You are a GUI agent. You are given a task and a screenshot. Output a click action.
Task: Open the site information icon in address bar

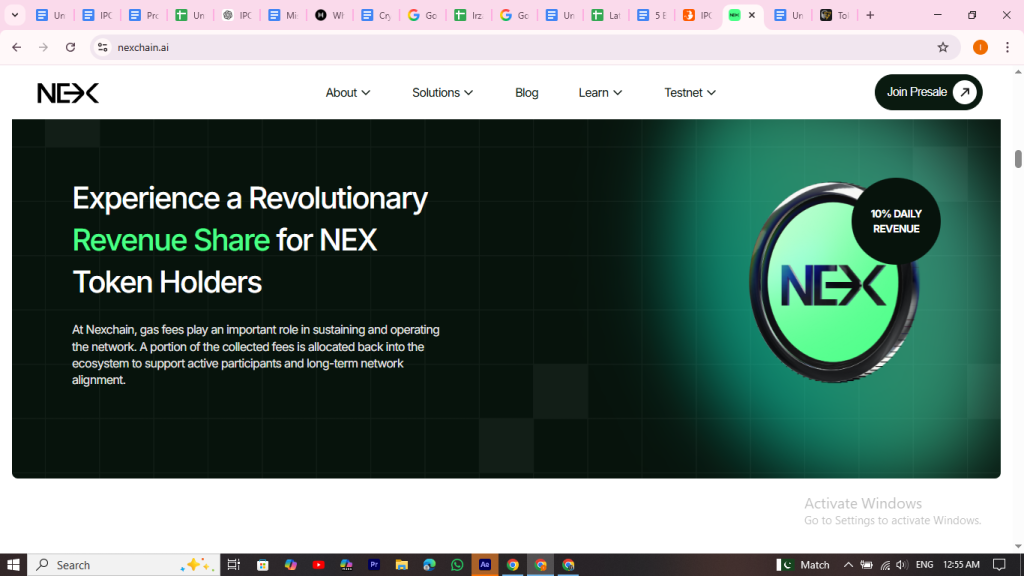pyautogui.click(x=103, y=47)
